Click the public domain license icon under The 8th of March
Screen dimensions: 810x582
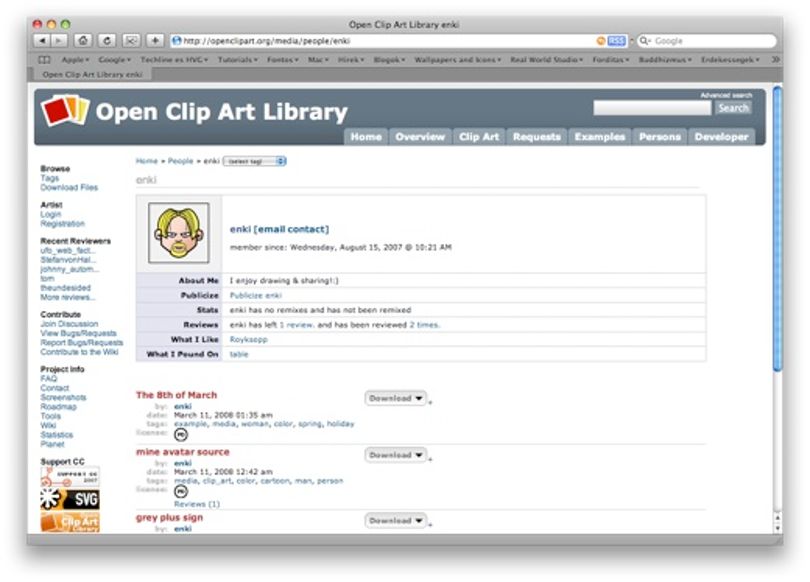point(181,434)
